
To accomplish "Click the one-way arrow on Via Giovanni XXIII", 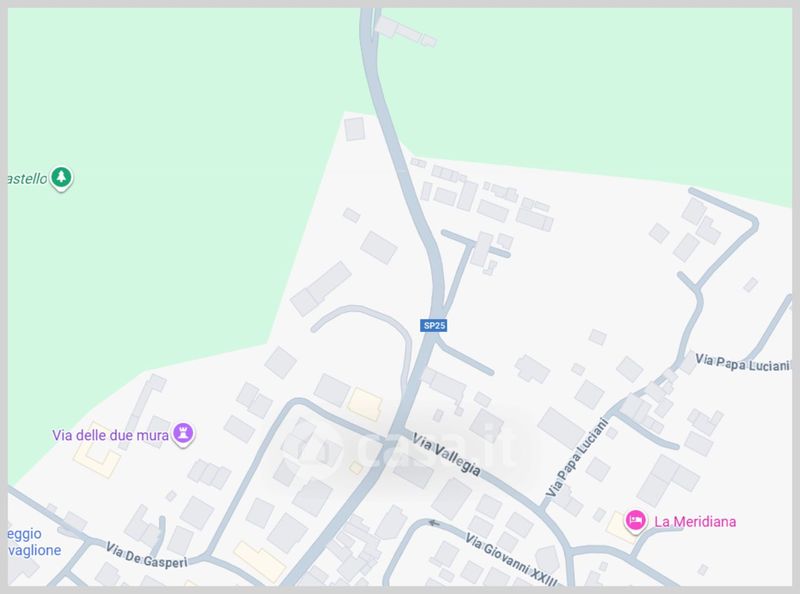I will click(x=434, y=523).
